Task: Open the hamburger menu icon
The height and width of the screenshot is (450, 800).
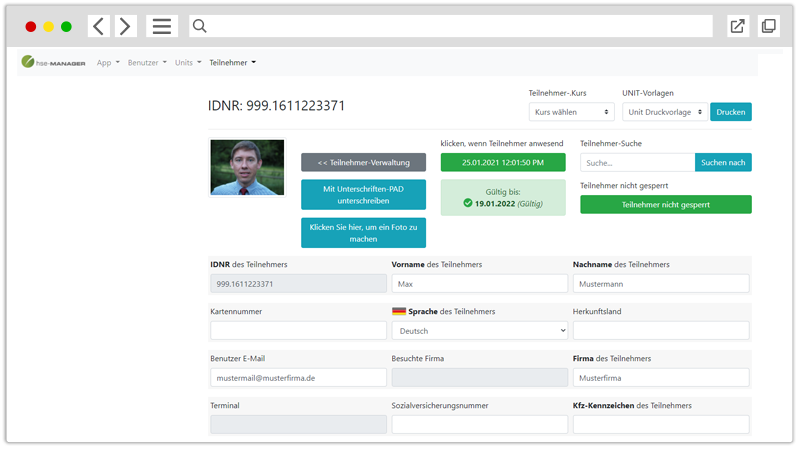Action: pos(161,26)
